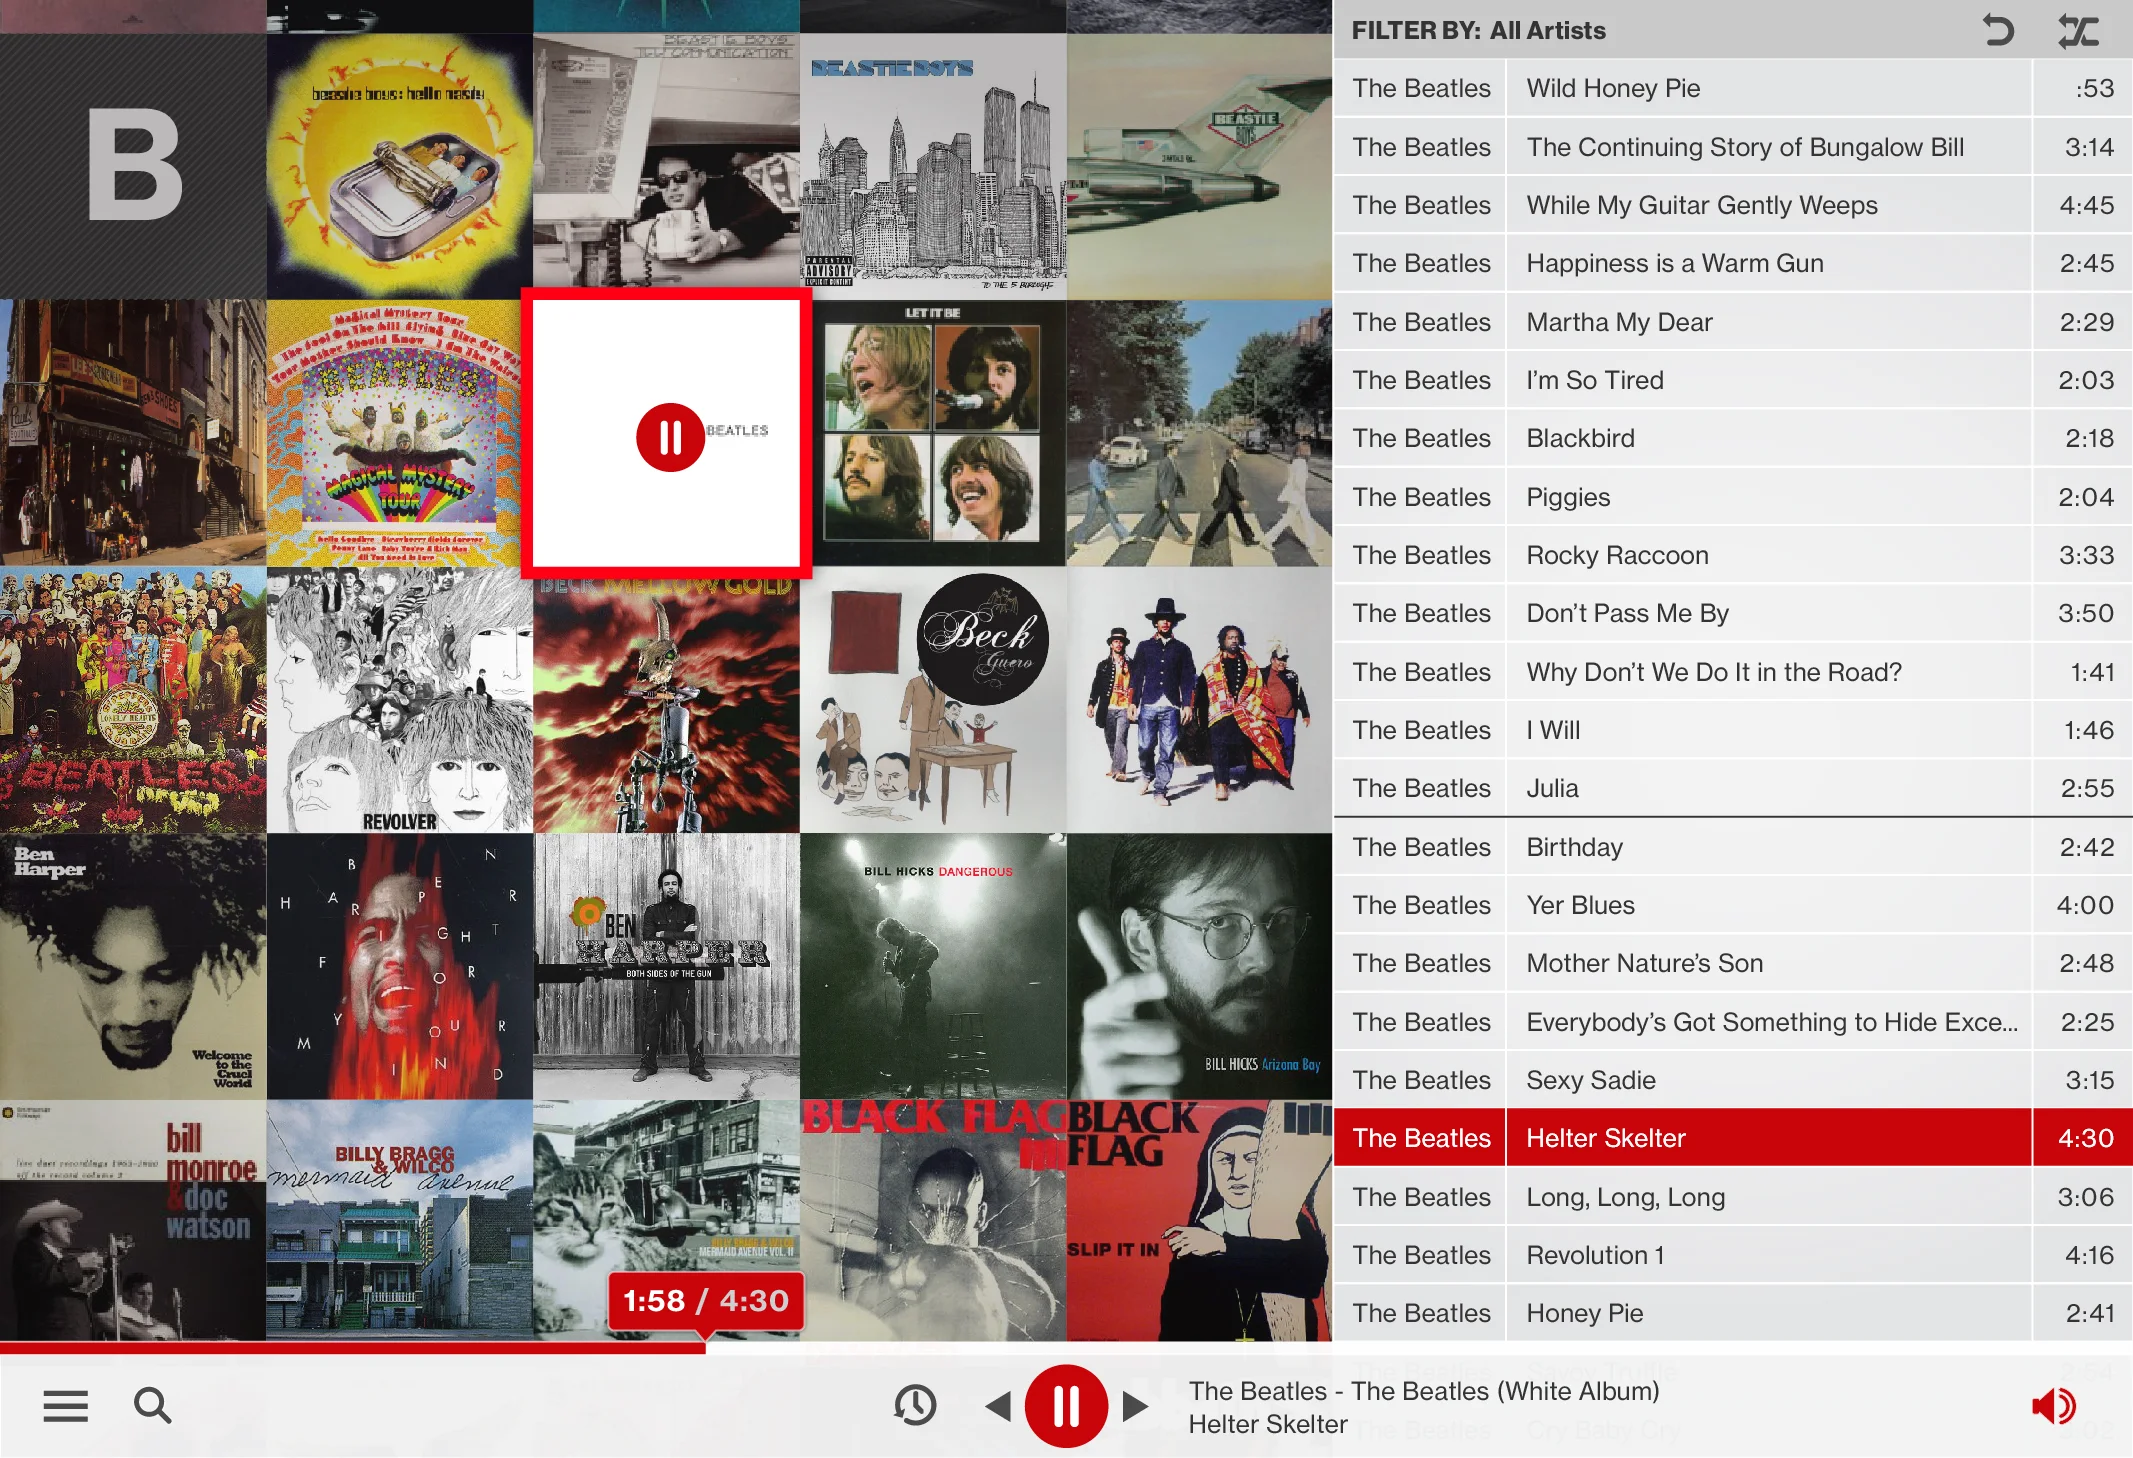Skip to next track arrow
Screen dimensions: 2133x1458
1135,1406
